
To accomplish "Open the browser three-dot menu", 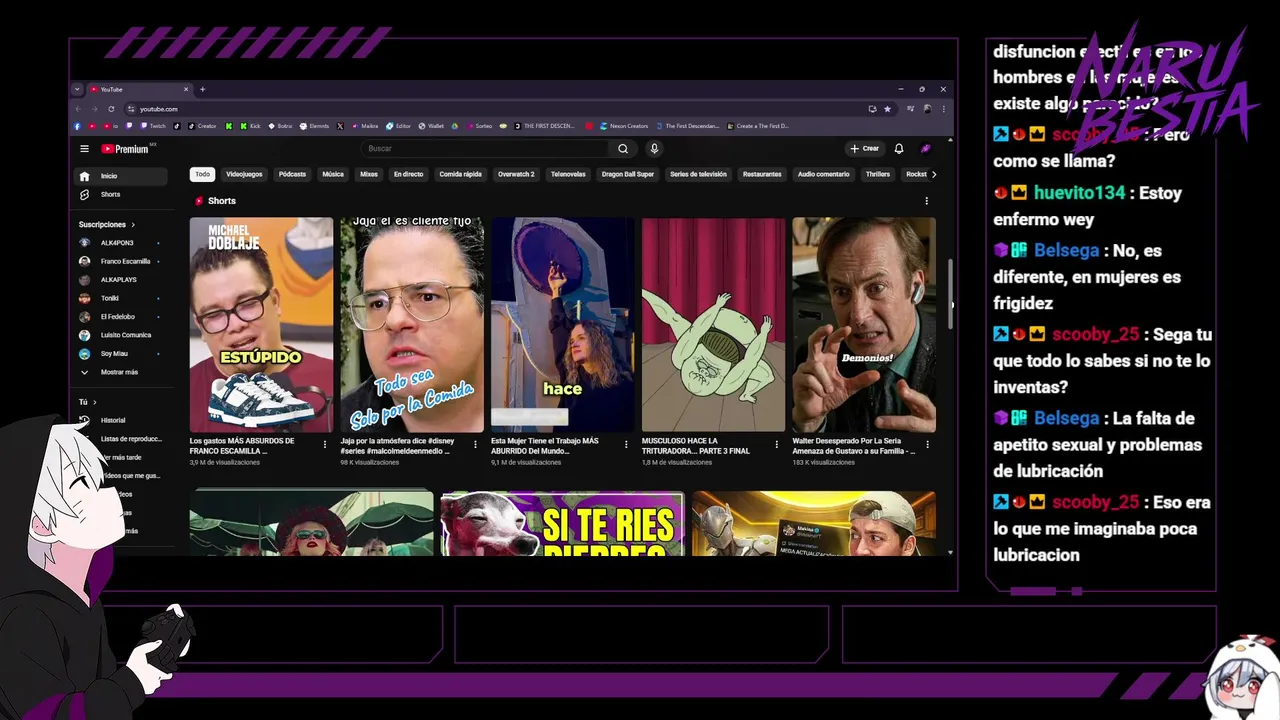I will [x=943, y=108].
